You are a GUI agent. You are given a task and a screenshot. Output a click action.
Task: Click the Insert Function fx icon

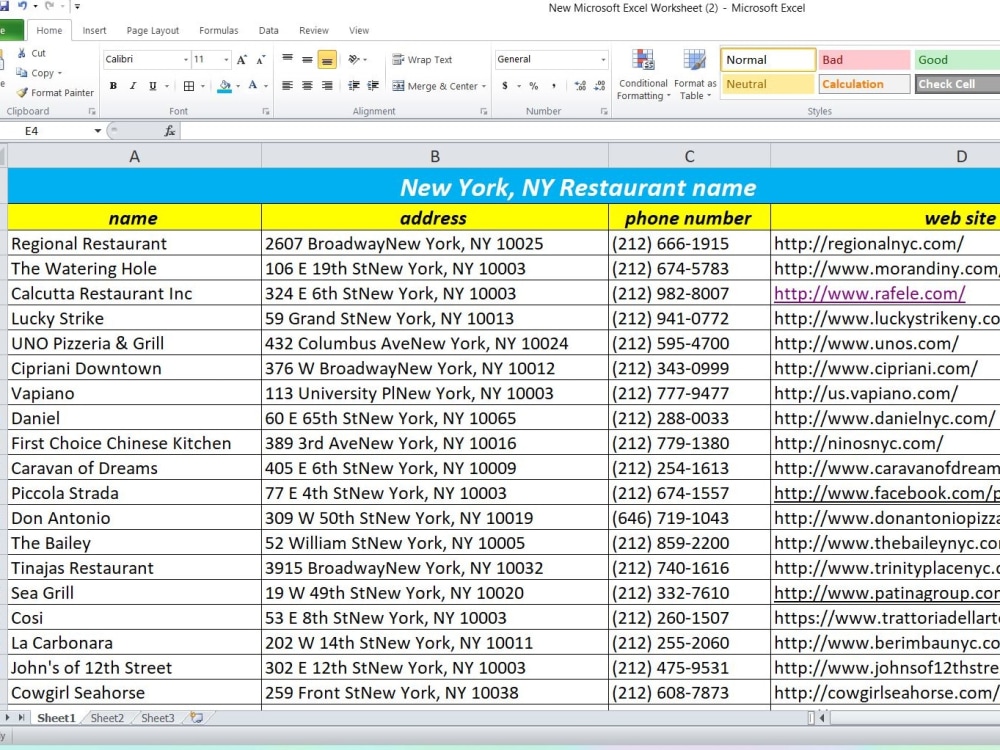point(170,131)
